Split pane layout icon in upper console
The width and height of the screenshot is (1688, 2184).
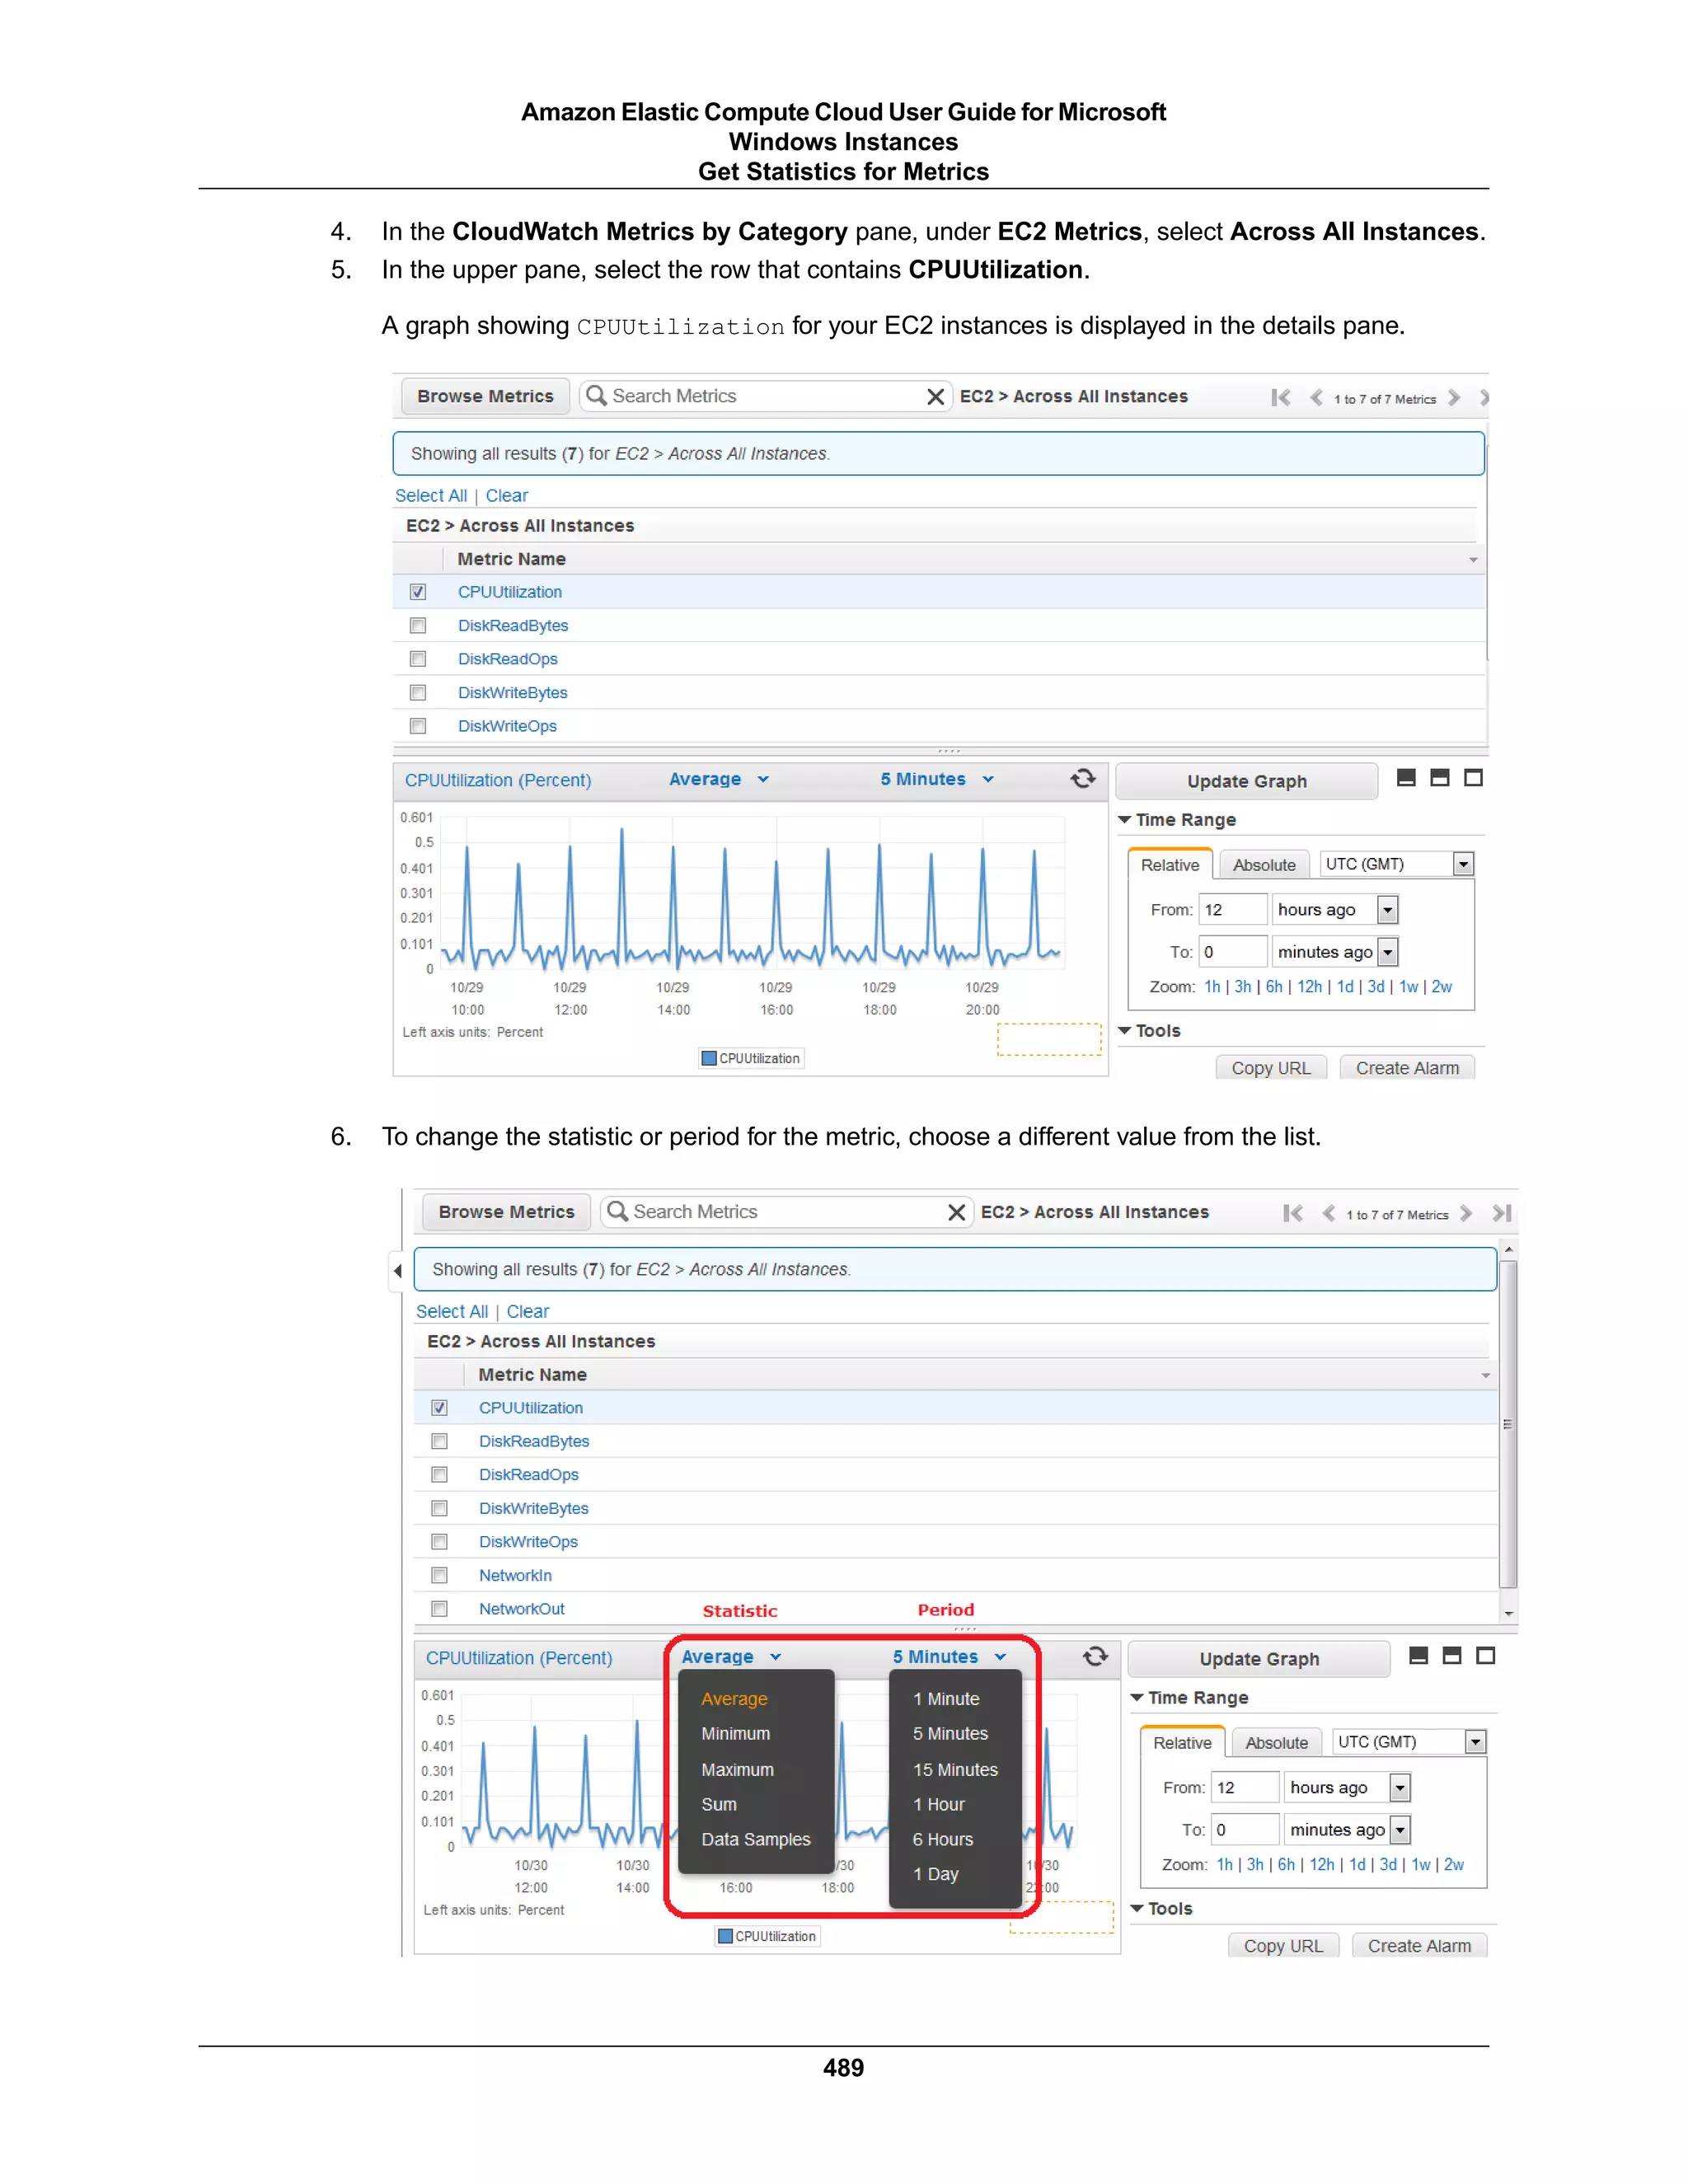point(1439,777)
